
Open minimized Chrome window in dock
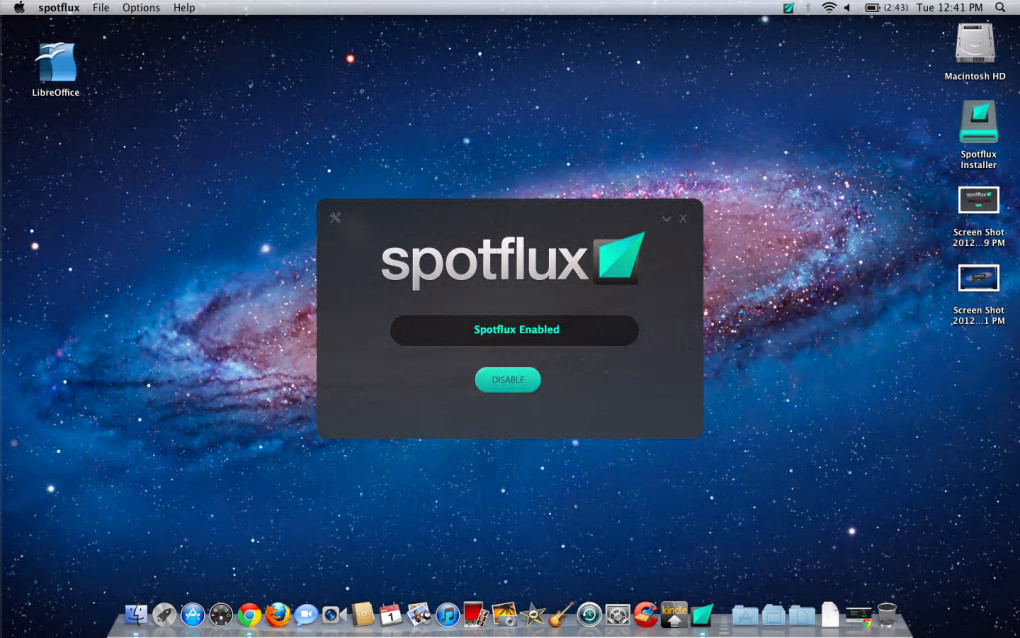859,616
